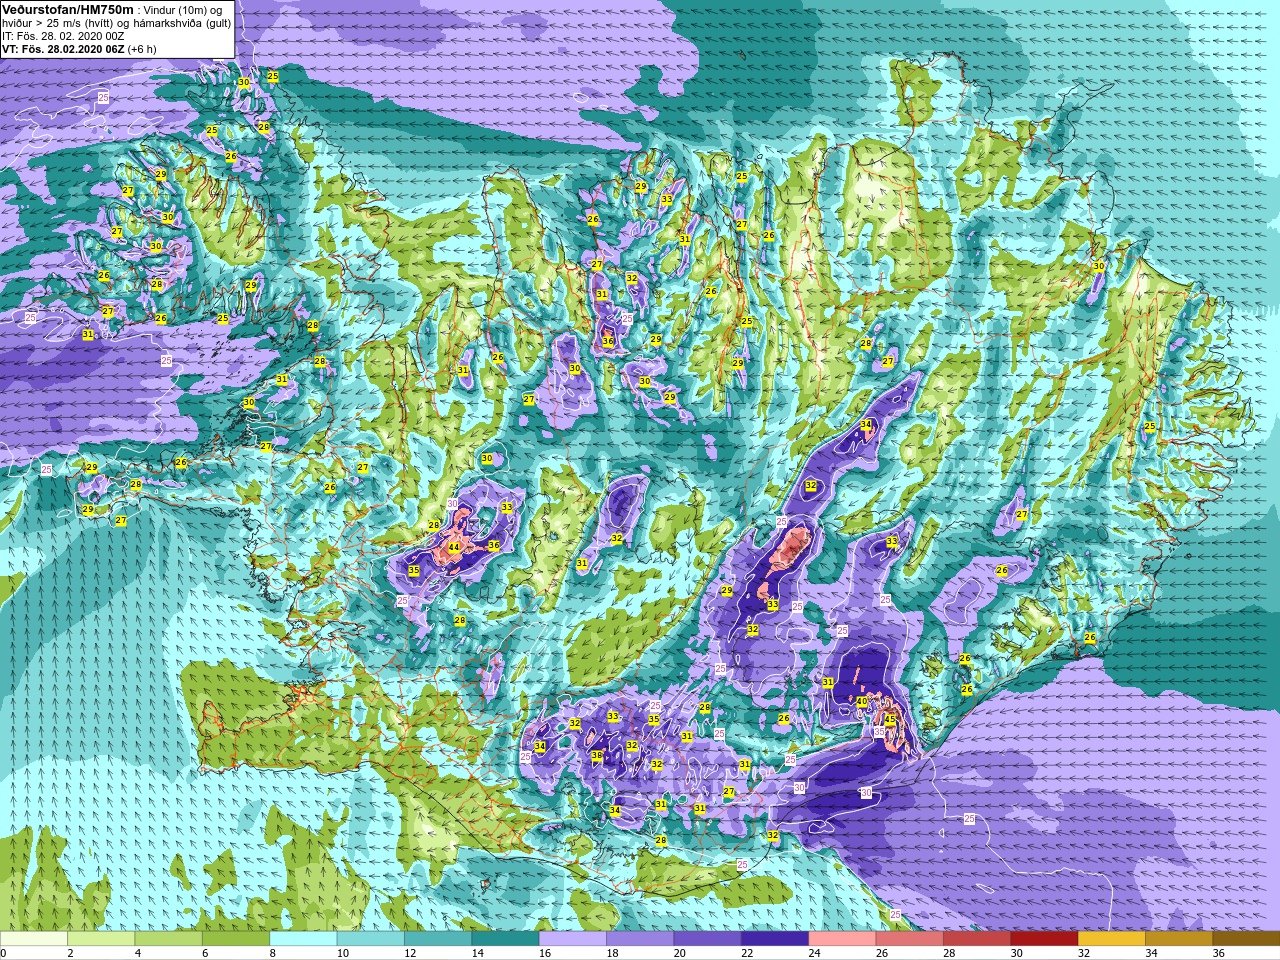Screen dimensions: 1280x960
Task: Select the 14–16 m/s dark teal legend swatch
Action: click(x=505, y=939)
